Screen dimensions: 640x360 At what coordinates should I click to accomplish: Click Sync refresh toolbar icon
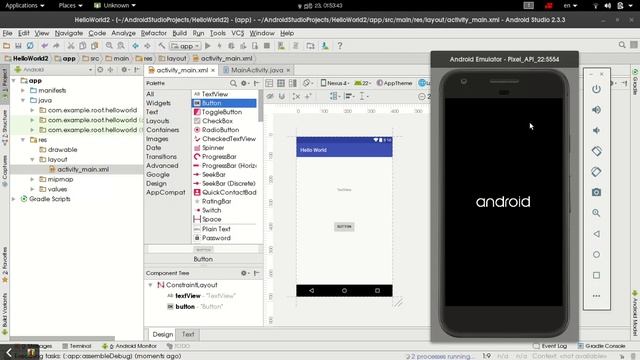[x=30, y=46]
